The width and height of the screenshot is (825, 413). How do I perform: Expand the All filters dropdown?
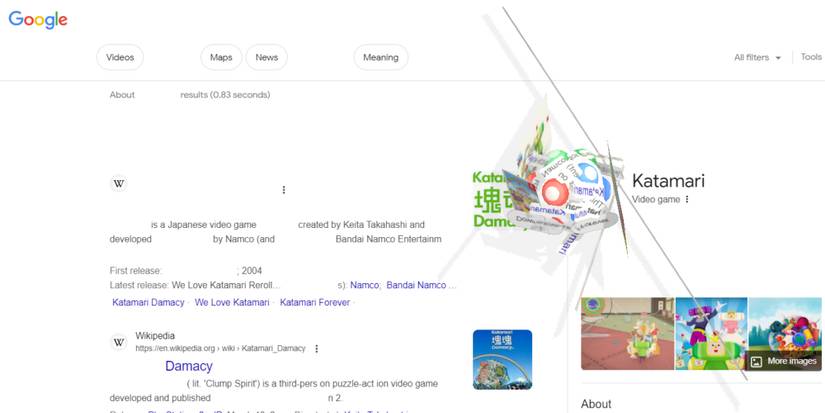[757, 58]
